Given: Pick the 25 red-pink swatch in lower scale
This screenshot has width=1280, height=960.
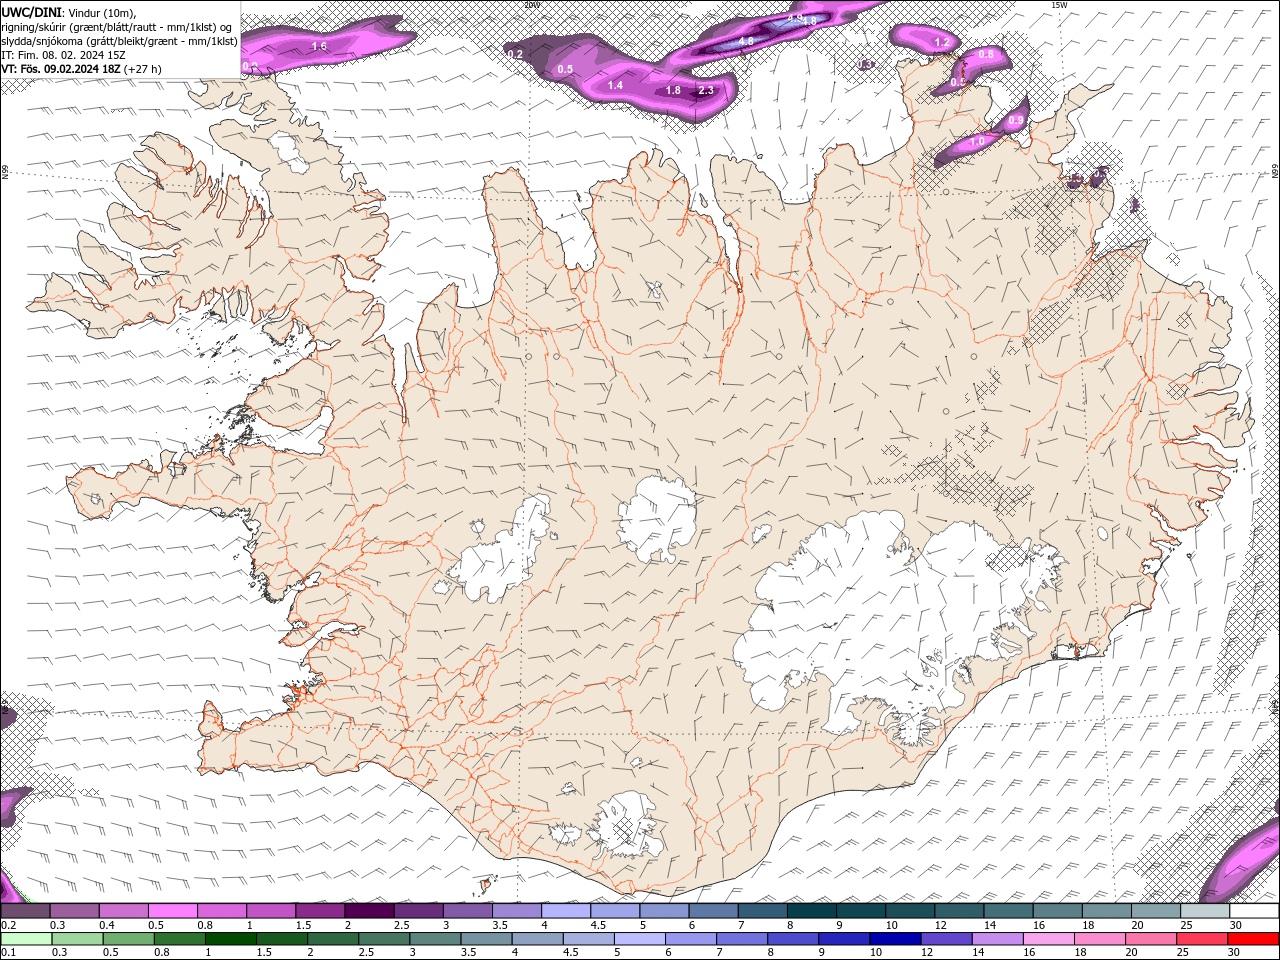Looking at the screenshot, I should pos(1203,938).
